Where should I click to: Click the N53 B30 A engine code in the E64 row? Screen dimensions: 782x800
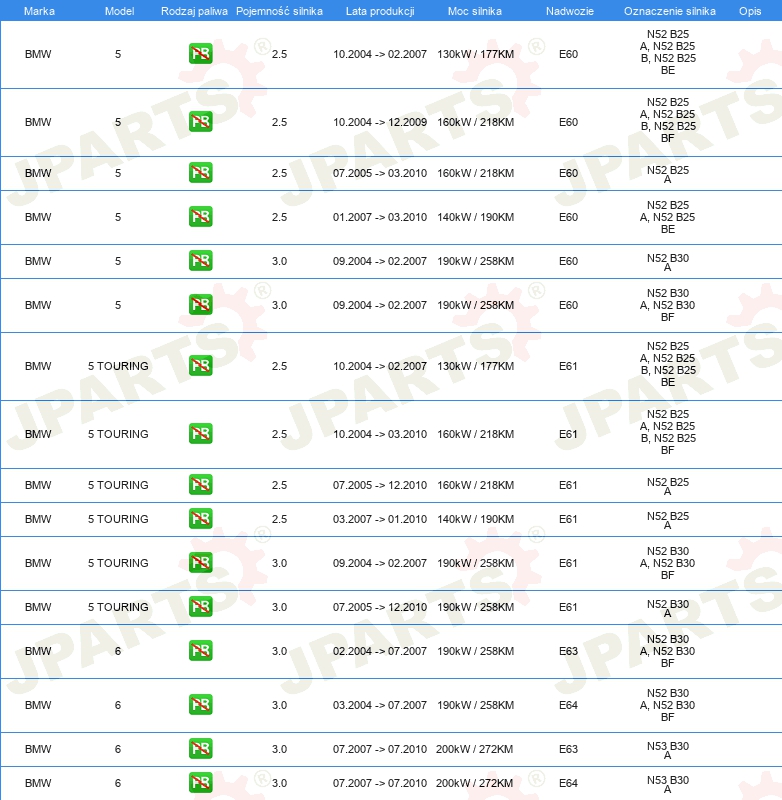668,784
